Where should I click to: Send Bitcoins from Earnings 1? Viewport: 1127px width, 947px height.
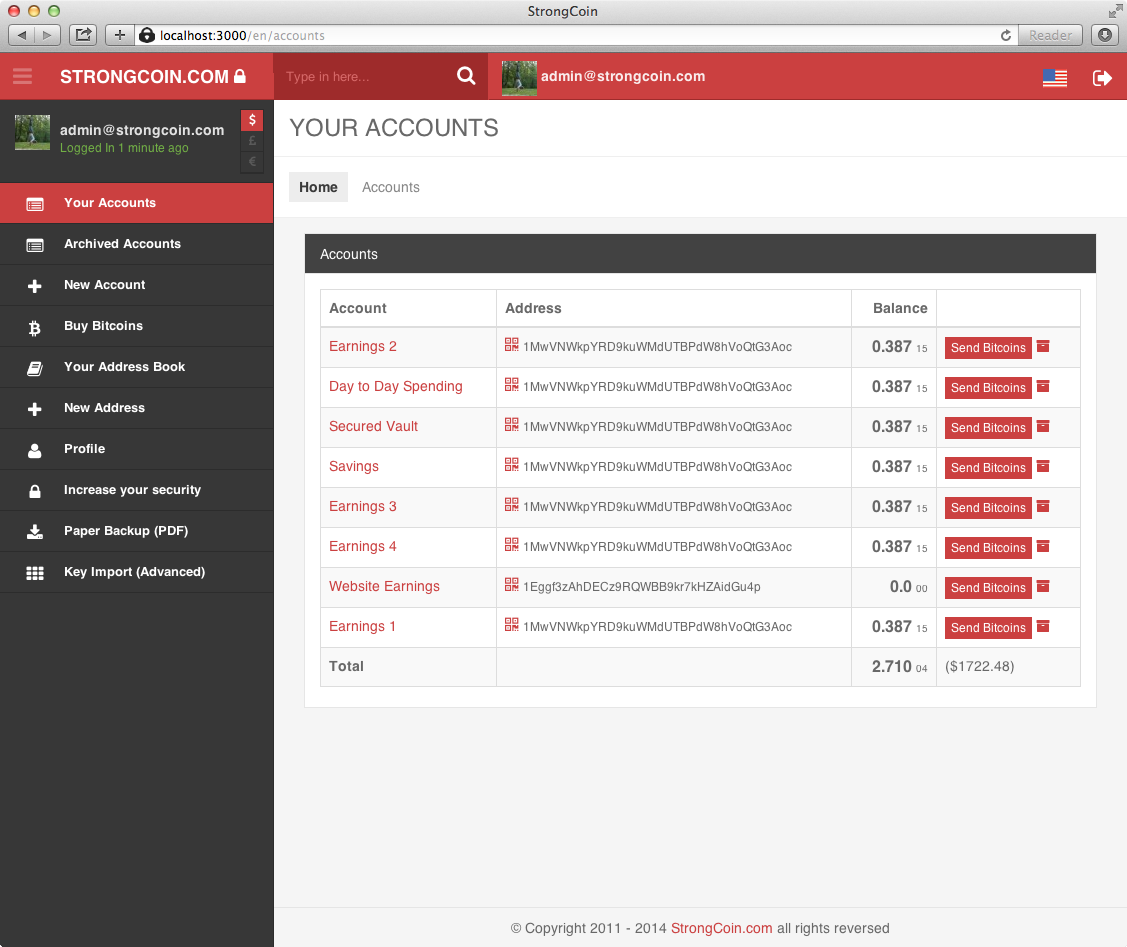pyautogui.click(x=988, y=628)
